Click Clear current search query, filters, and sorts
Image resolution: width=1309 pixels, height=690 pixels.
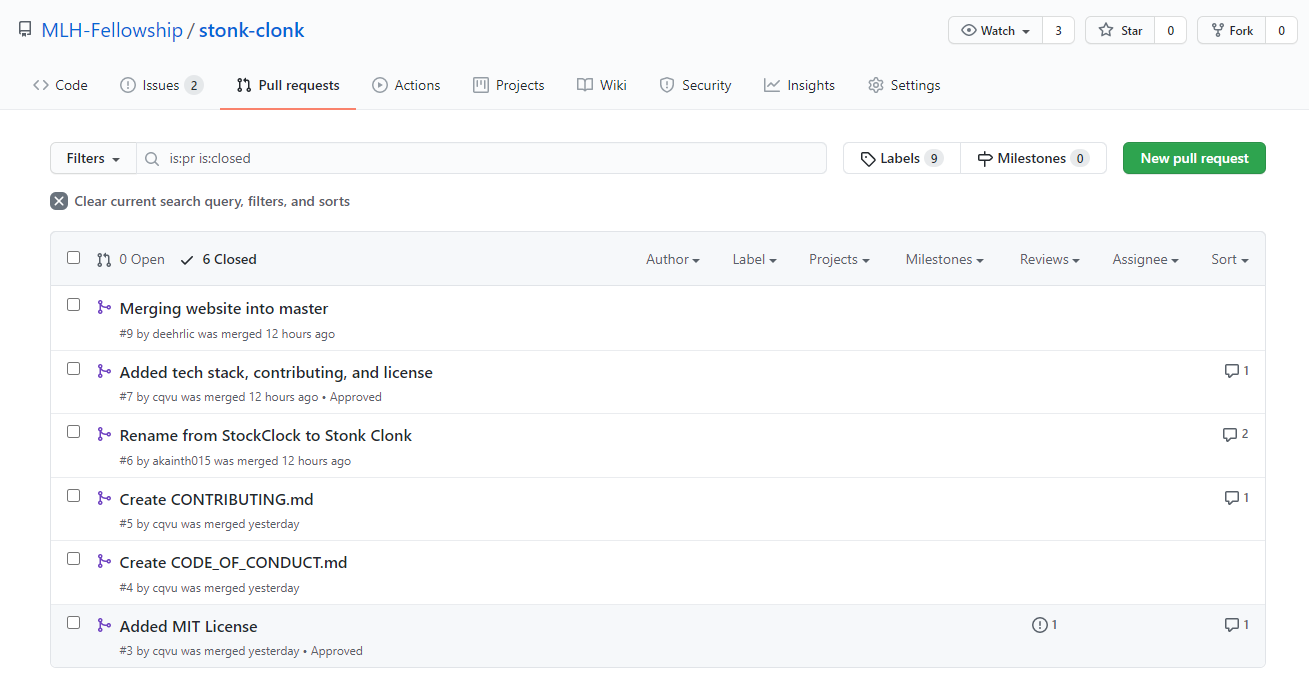(200, 201)
